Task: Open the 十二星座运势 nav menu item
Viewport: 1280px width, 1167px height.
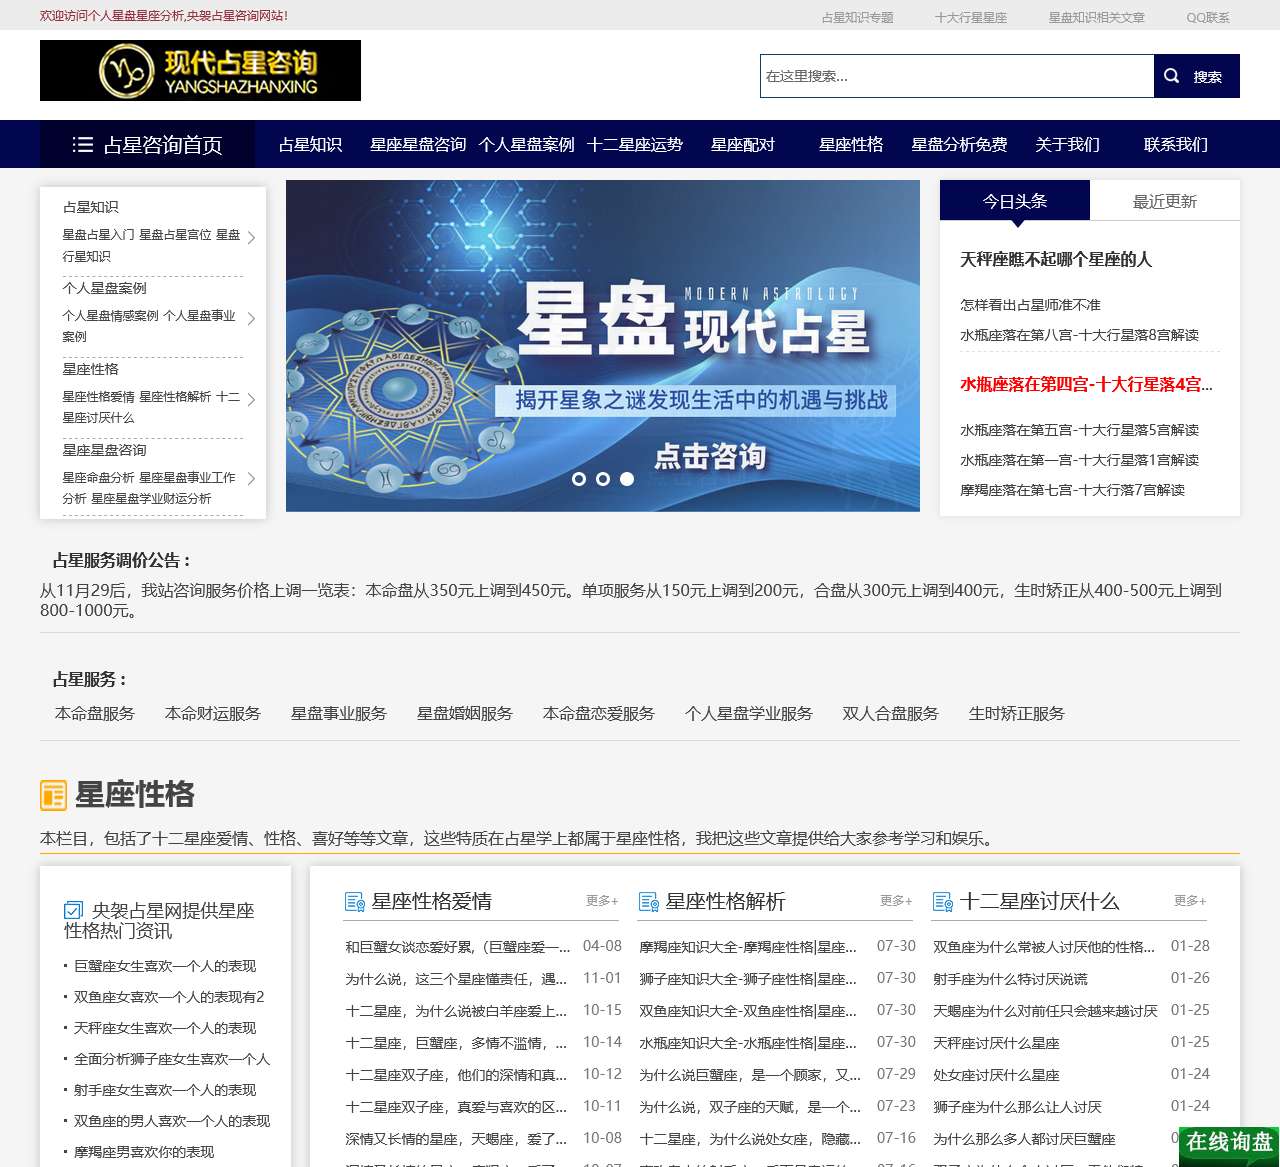Action: (x=634, y=145)
